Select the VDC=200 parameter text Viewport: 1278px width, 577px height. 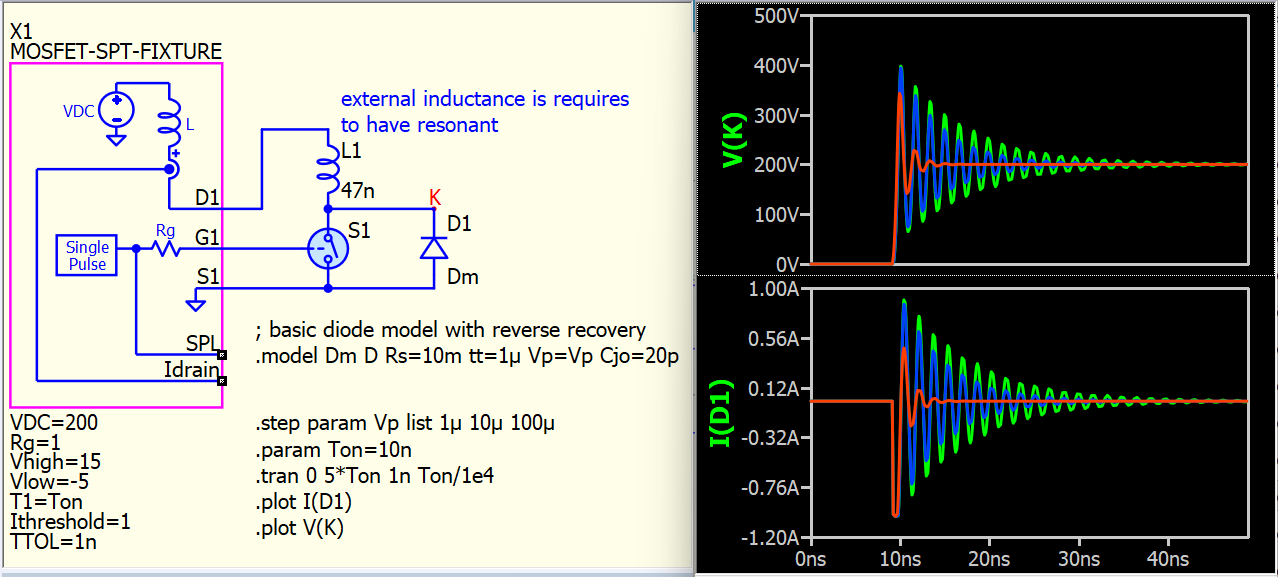(54, 423)
